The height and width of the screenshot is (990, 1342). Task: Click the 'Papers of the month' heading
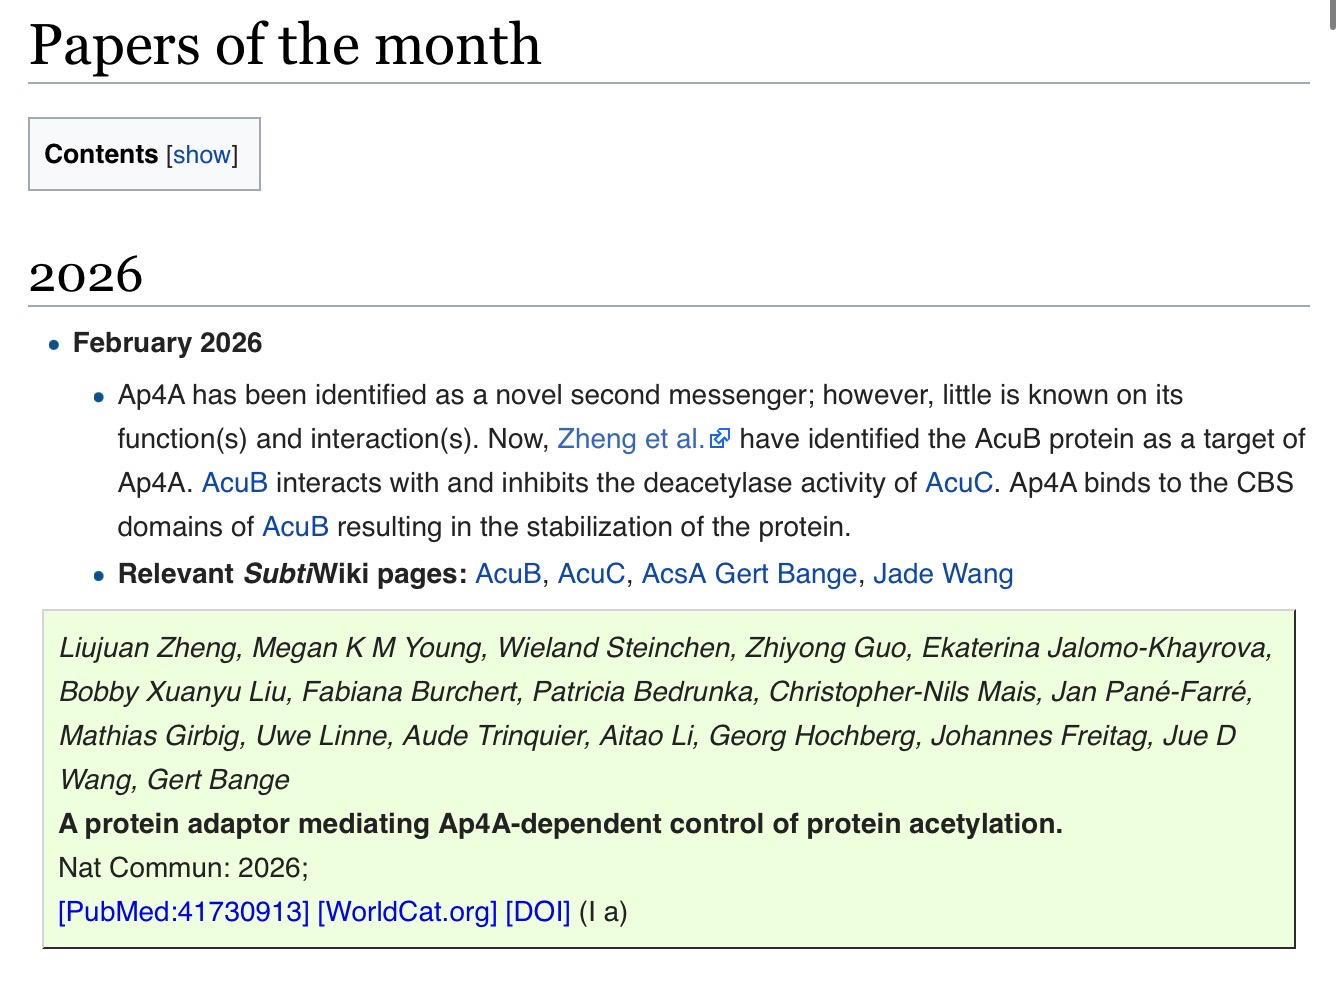point(285,45)
